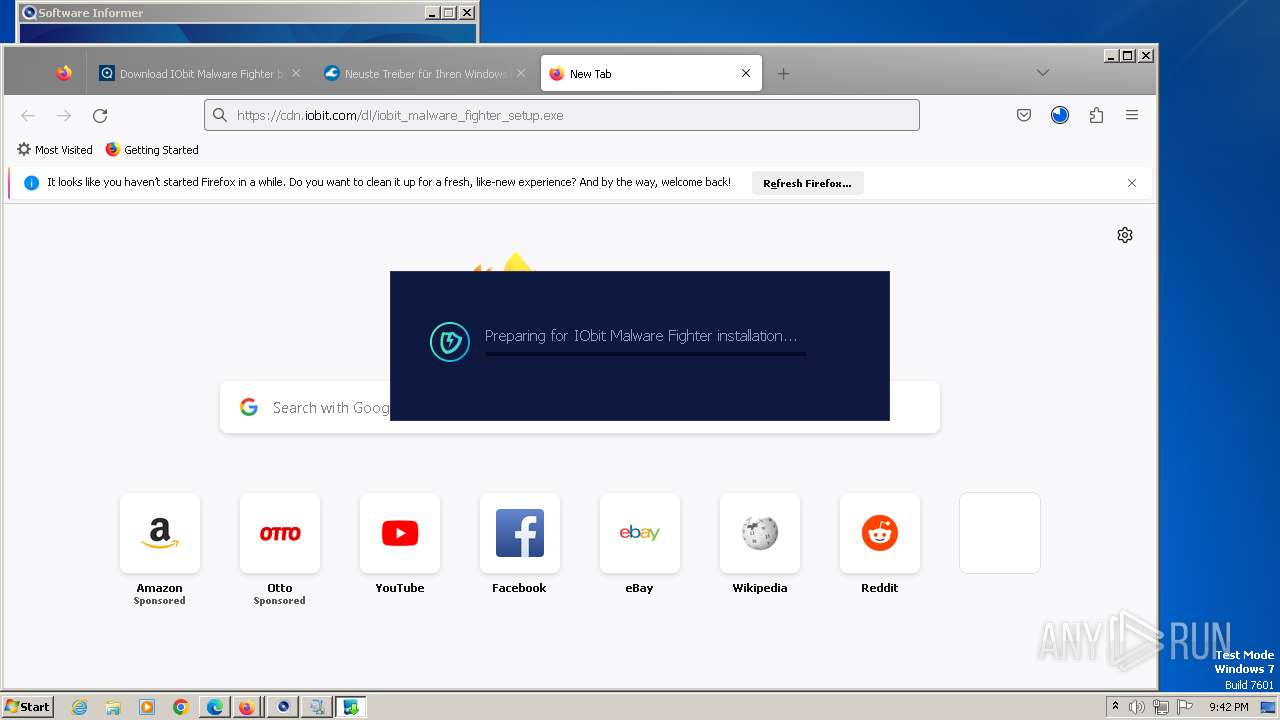This screenshot has height=720, width=1280.
Task: Open the network tray icon
Action: [1161, 707]
